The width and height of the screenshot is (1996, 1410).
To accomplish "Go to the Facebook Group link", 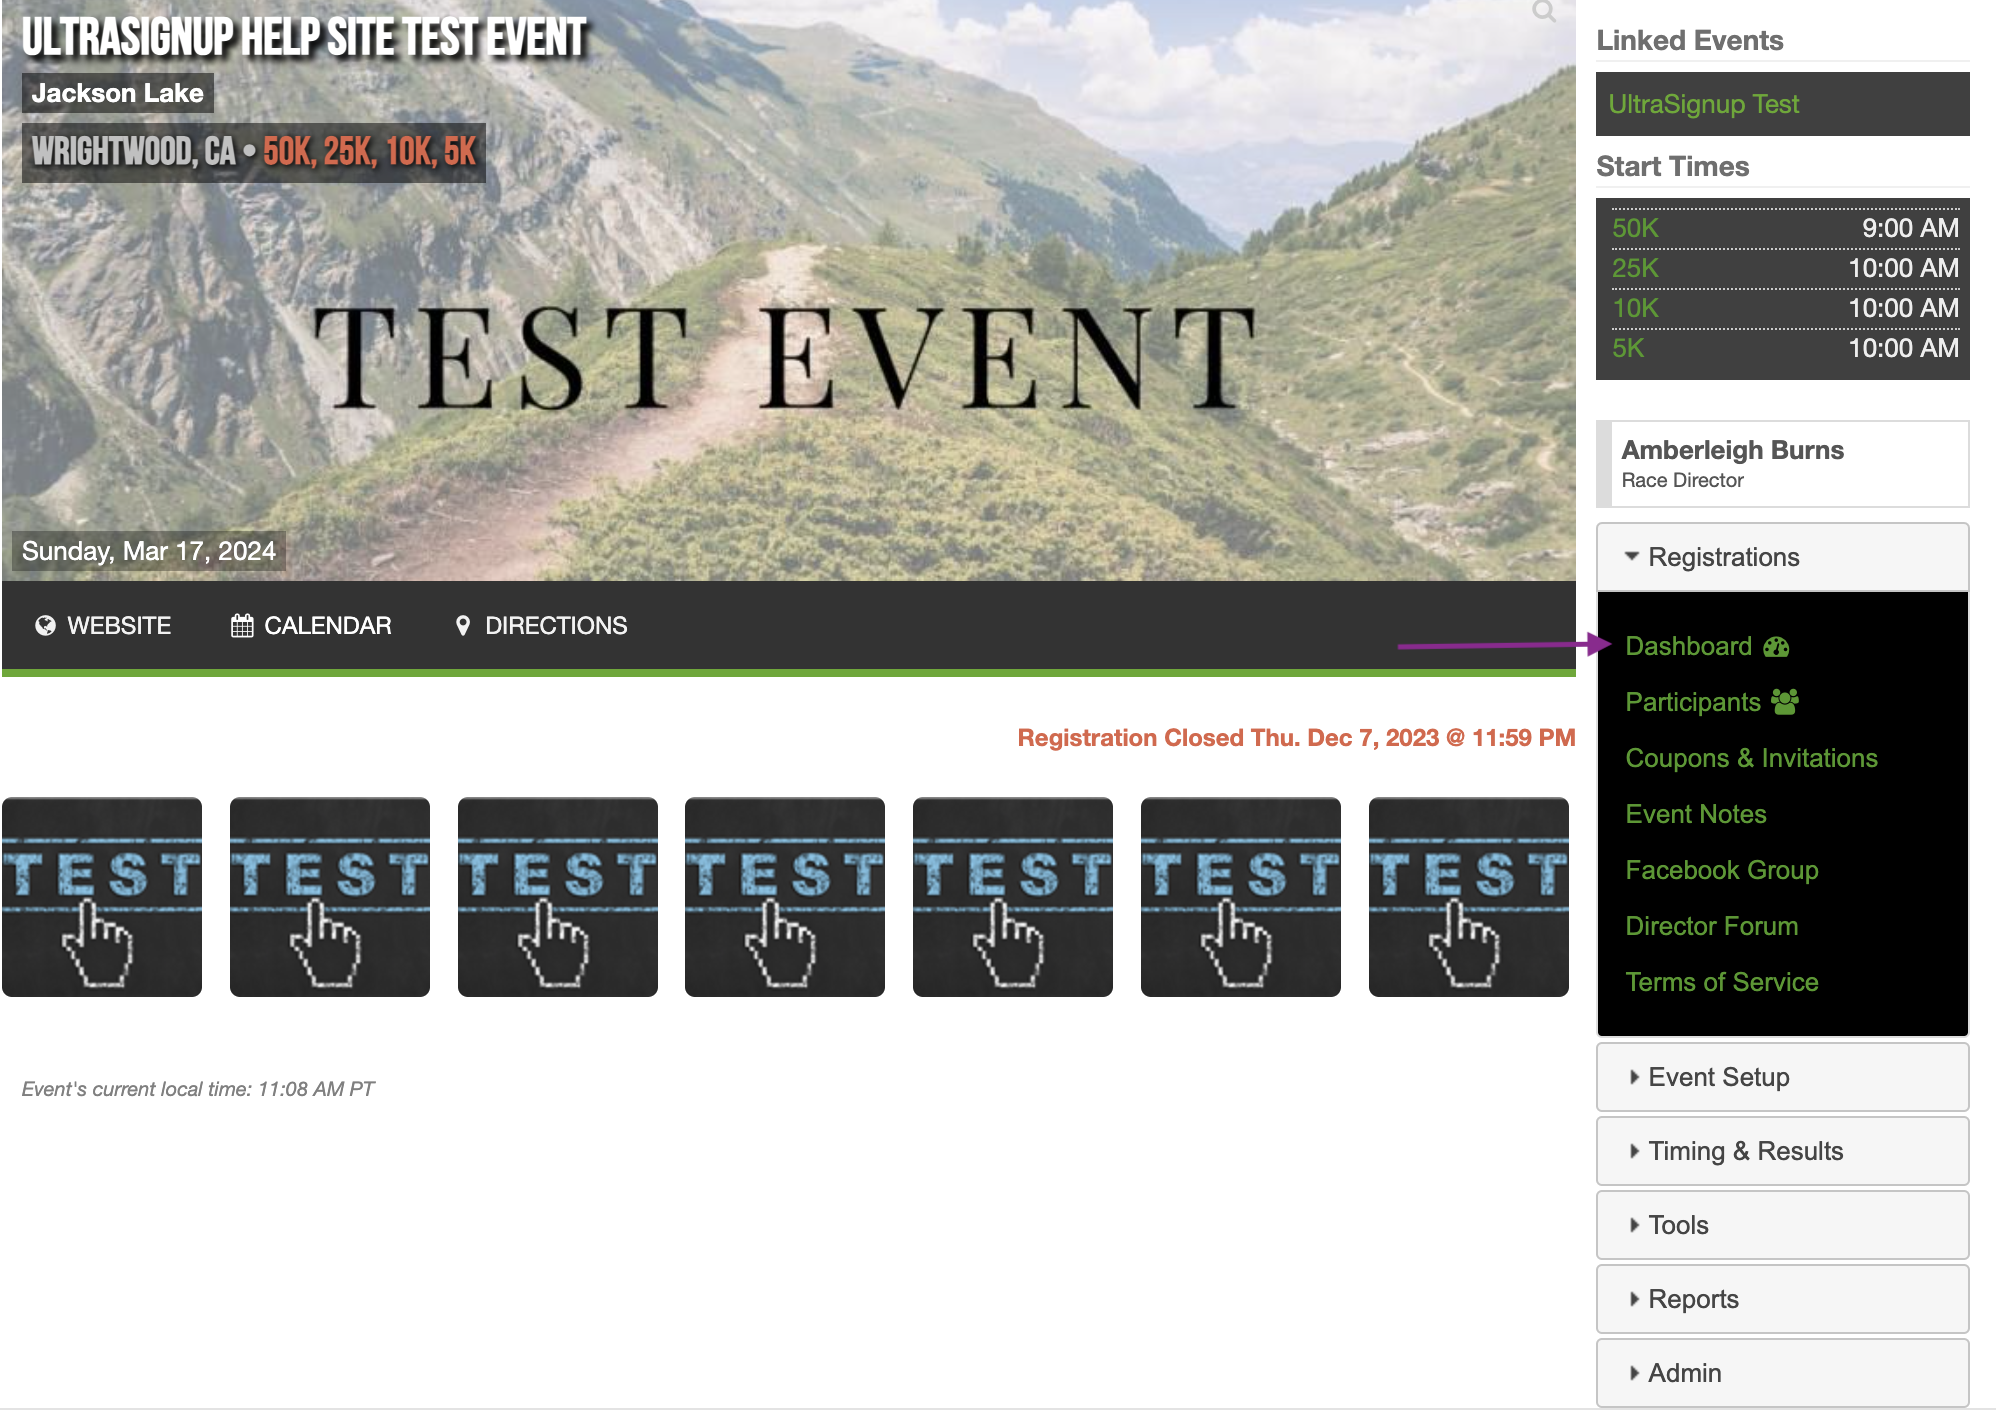I will (1721, 870).
